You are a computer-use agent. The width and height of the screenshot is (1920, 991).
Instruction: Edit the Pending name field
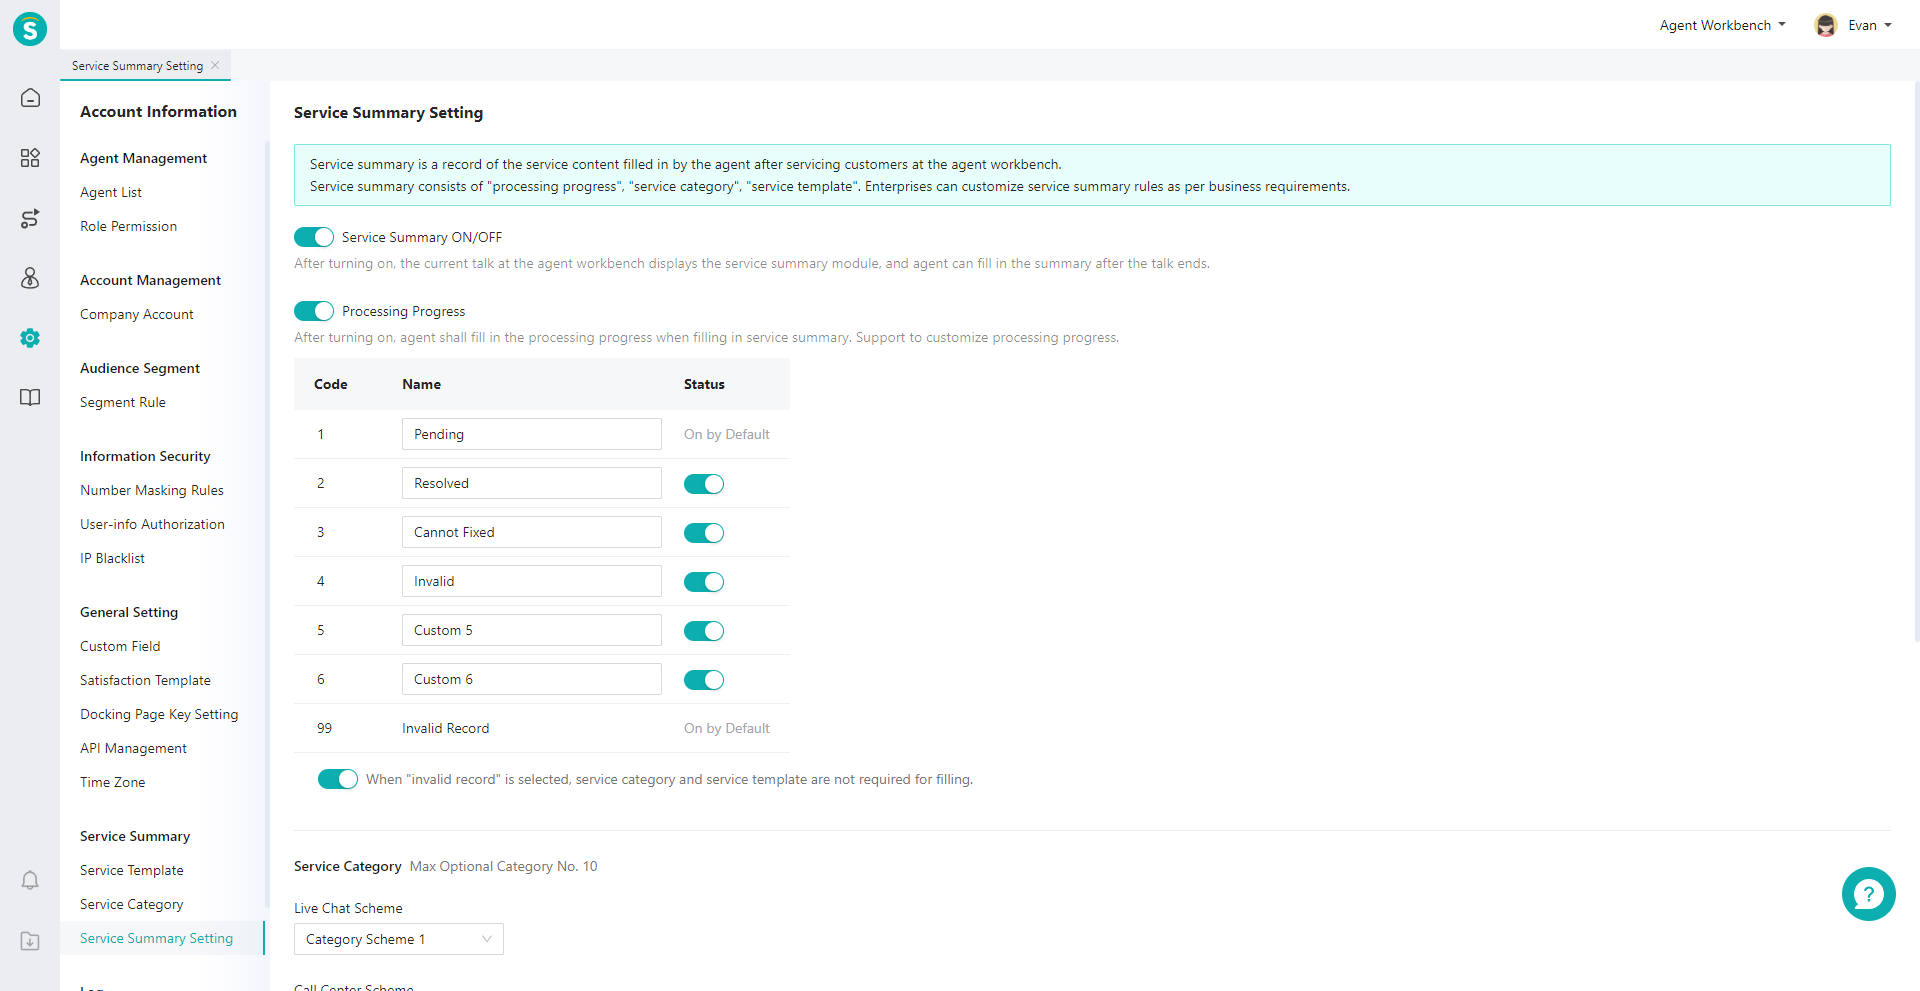[x=532, y=434]
